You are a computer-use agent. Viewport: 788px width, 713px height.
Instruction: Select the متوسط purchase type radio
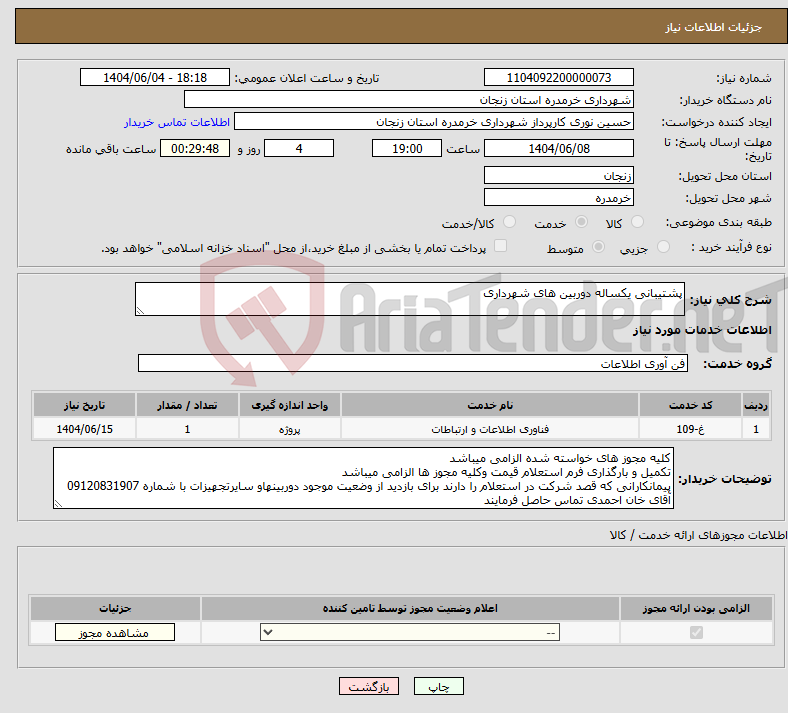pos(598,246)
